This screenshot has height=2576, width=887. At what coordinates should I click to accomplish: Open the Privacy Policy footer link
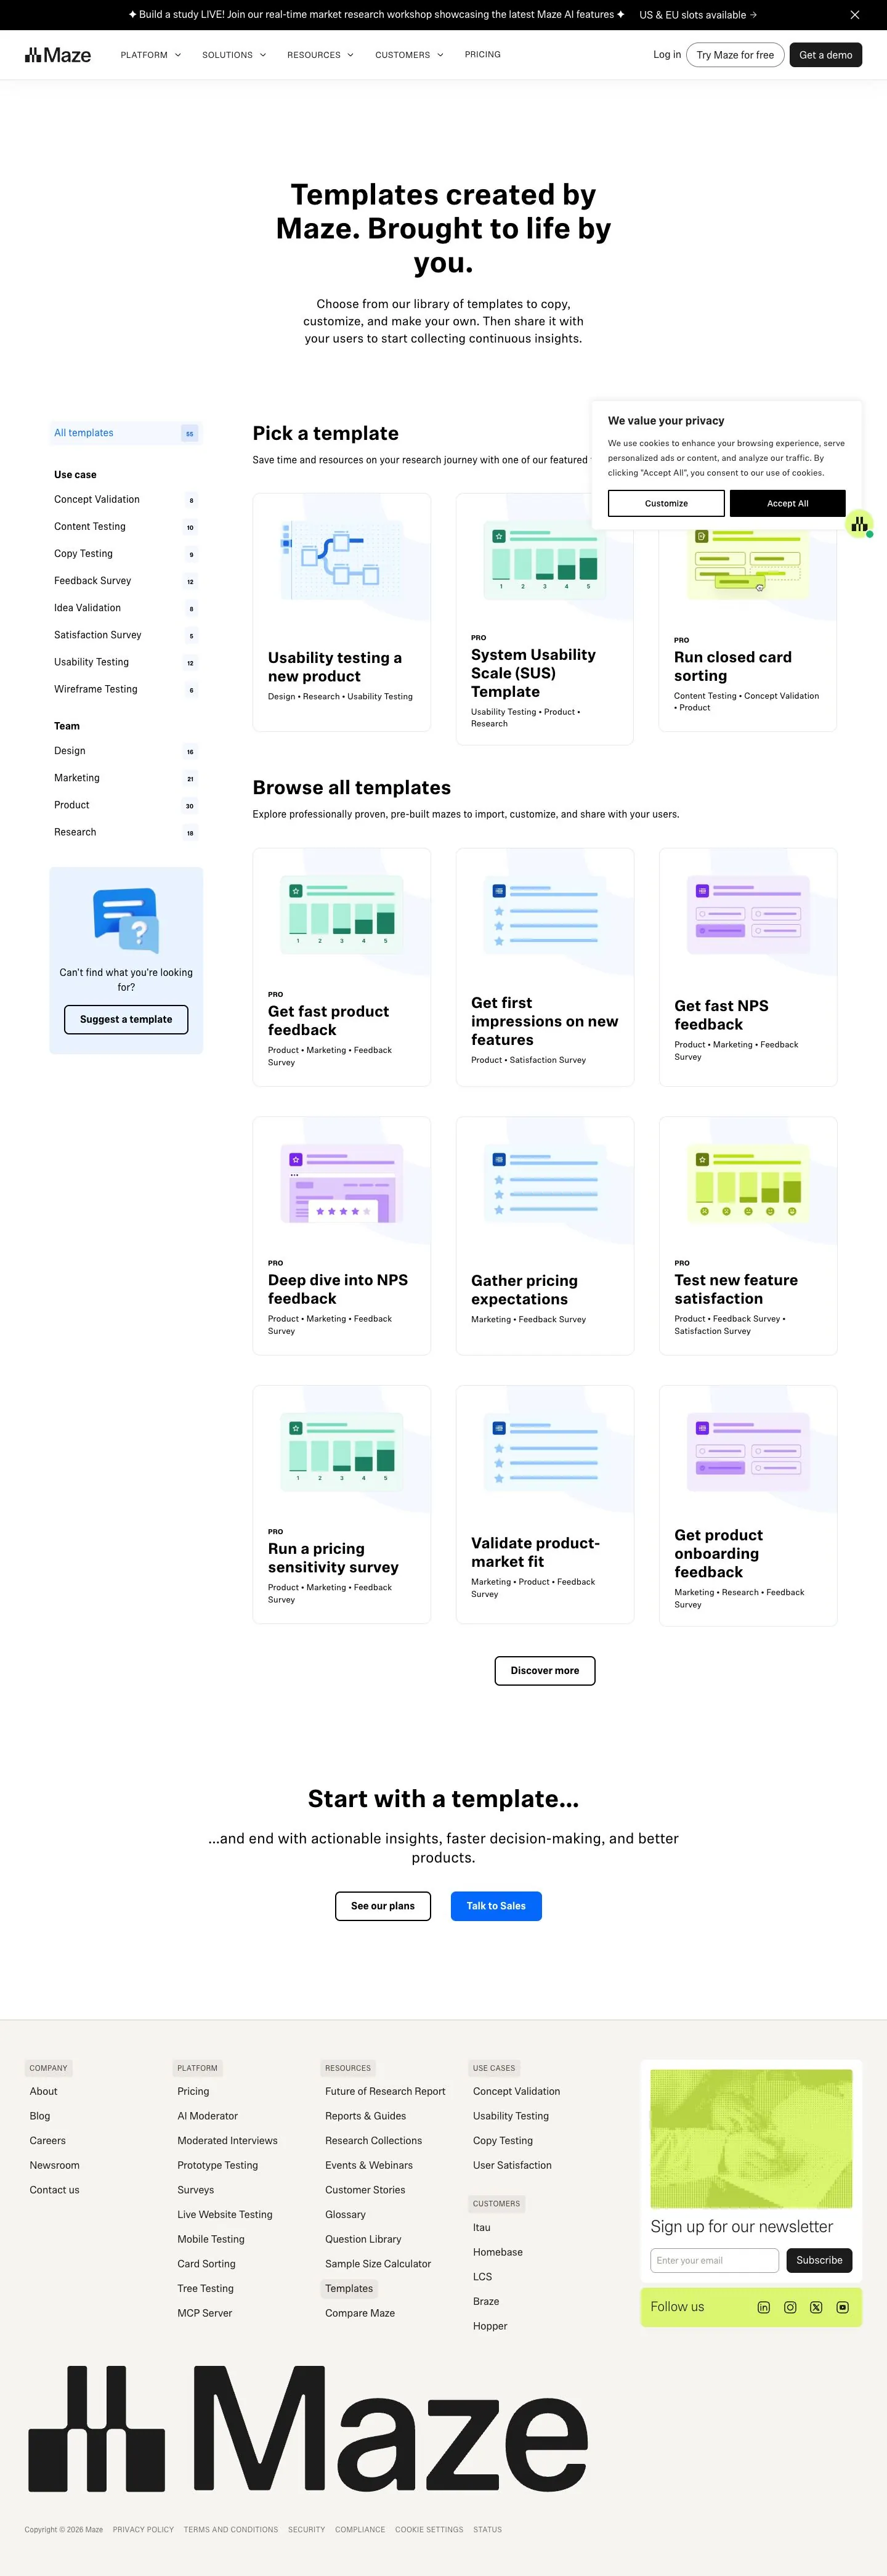143,2529
